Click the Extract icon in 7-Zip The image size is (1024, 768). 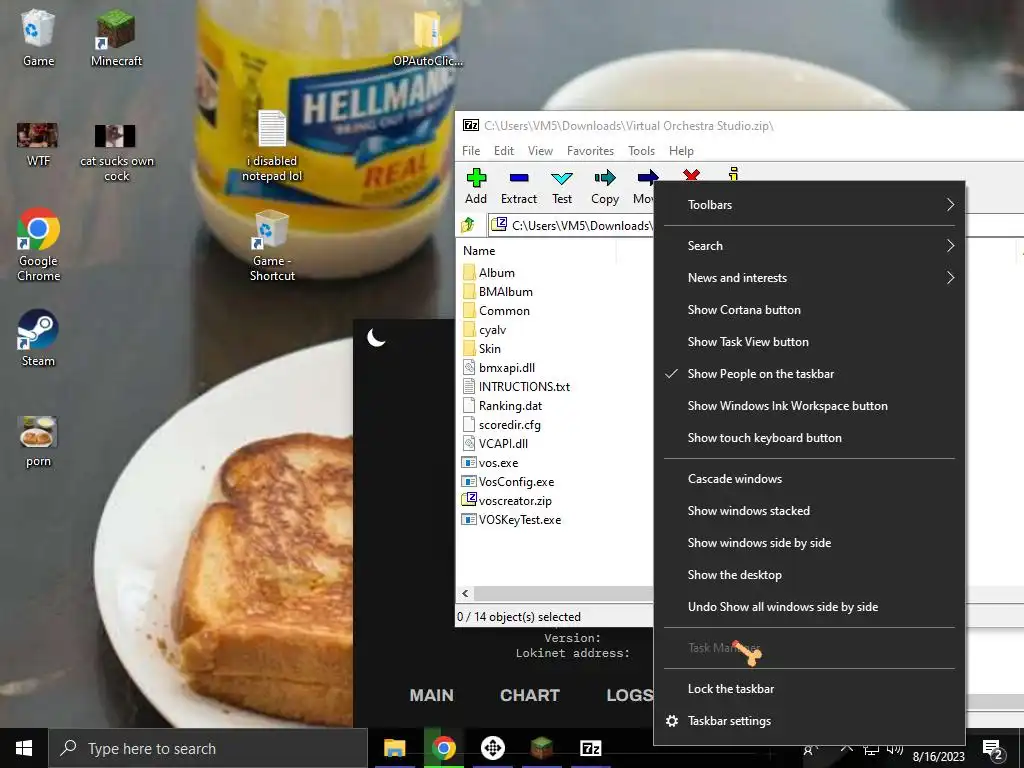[x=519, y=178]
